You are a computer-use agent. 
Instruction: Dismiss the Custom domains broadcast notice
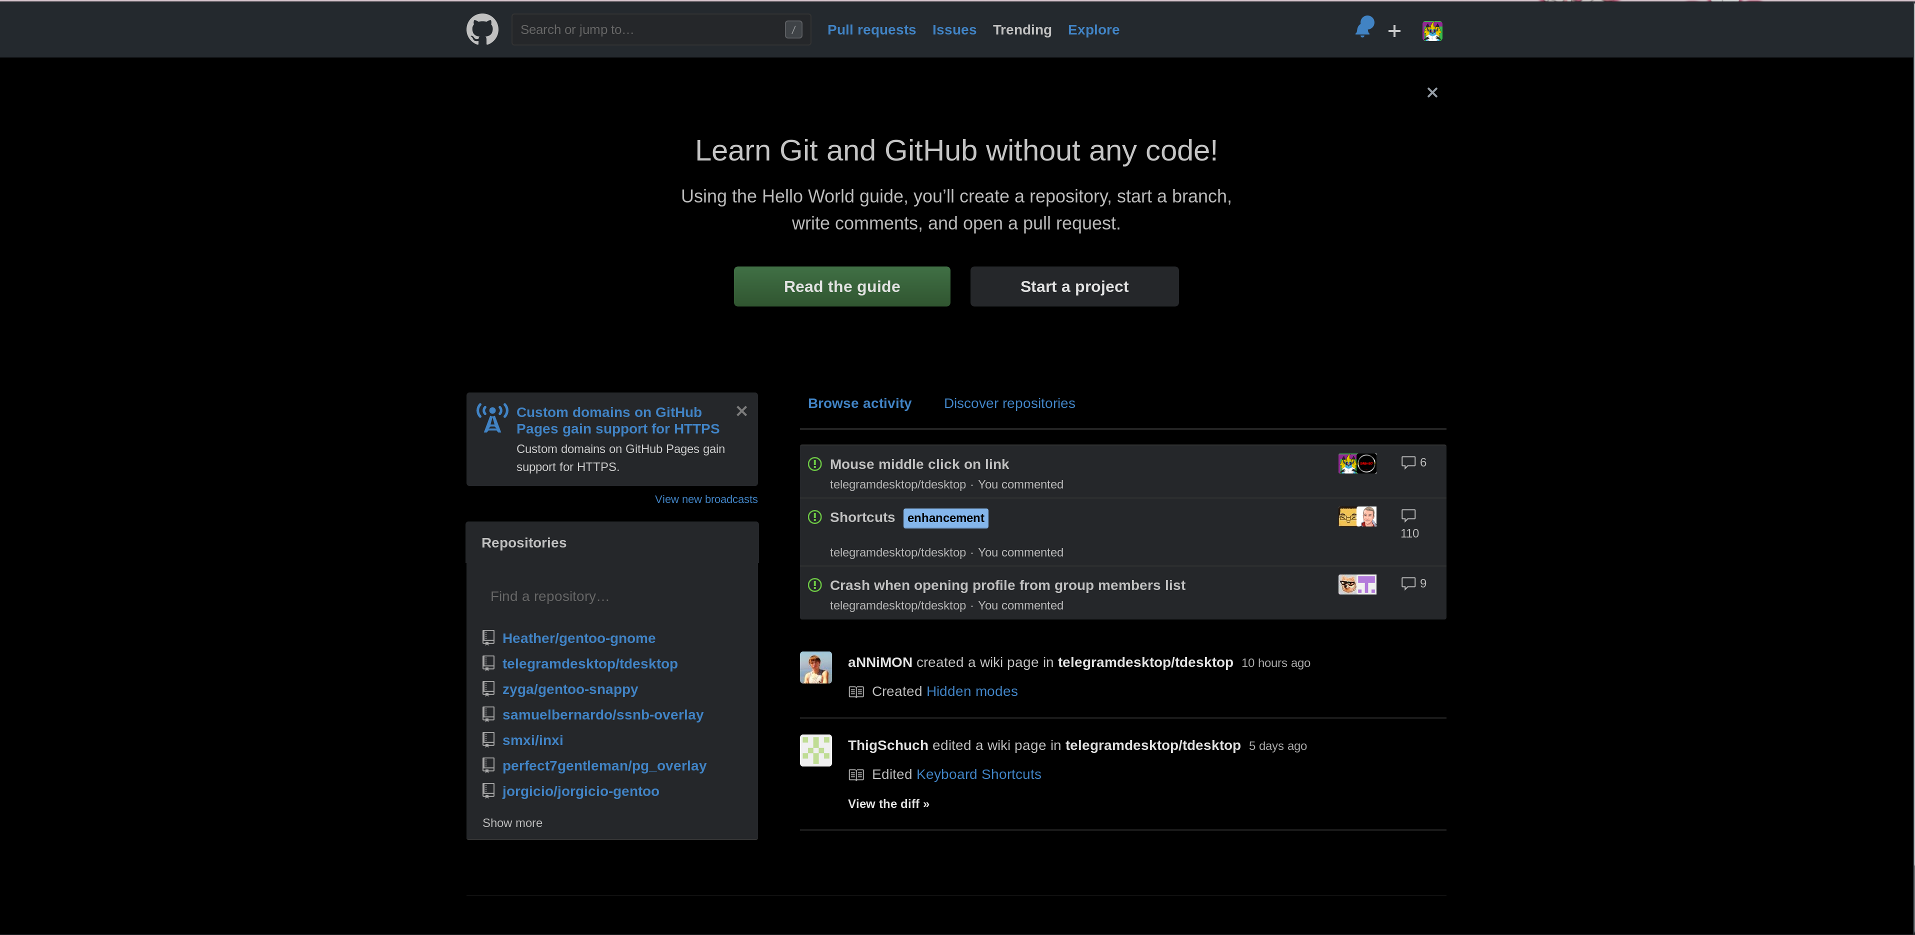[x=741, y=411]
